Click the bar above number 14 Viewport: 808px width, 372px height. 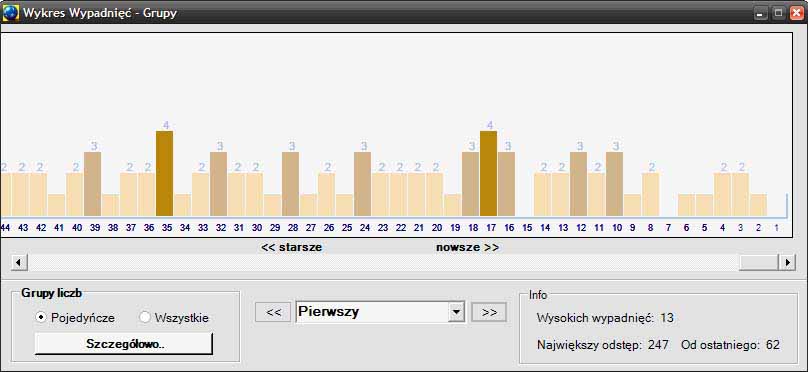(x=543, y=195)
